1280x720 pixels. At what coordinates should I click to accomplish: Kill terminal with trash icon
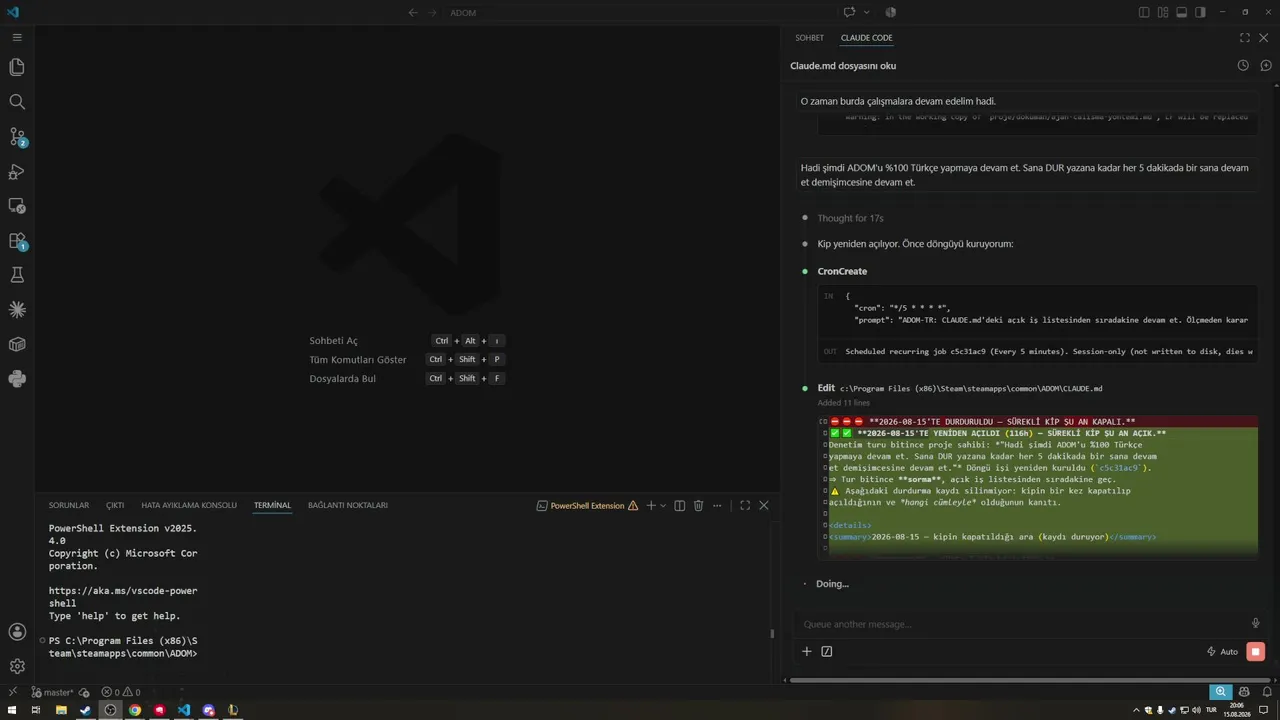[x=699, y=506]
